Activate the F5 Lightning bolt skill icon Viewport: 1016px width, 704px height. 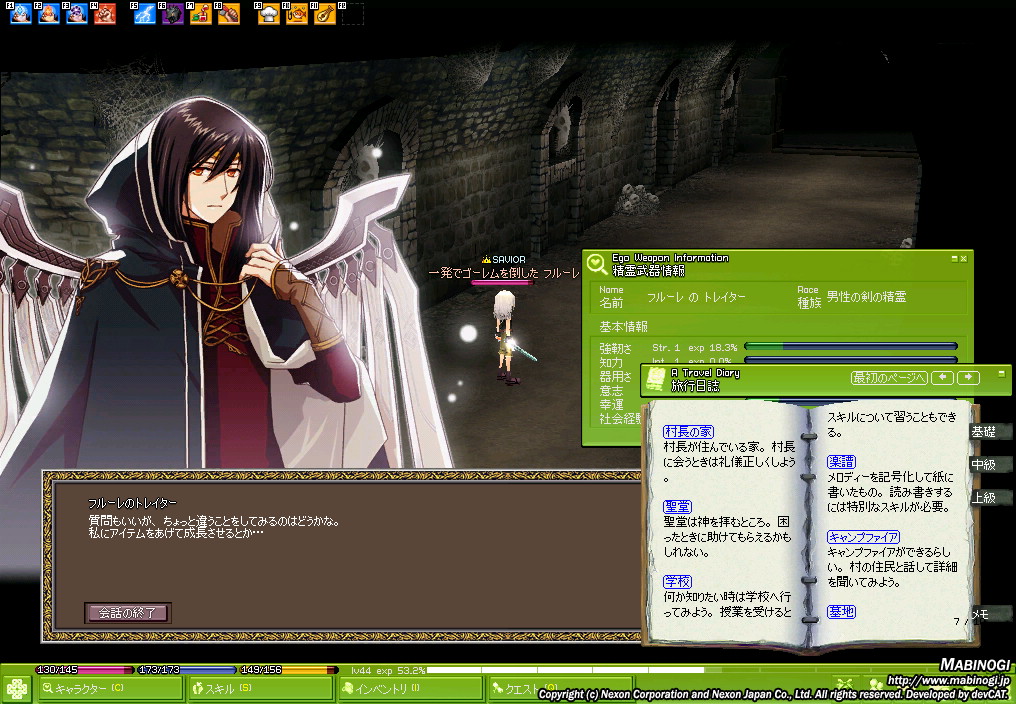[x=144, y=14]
